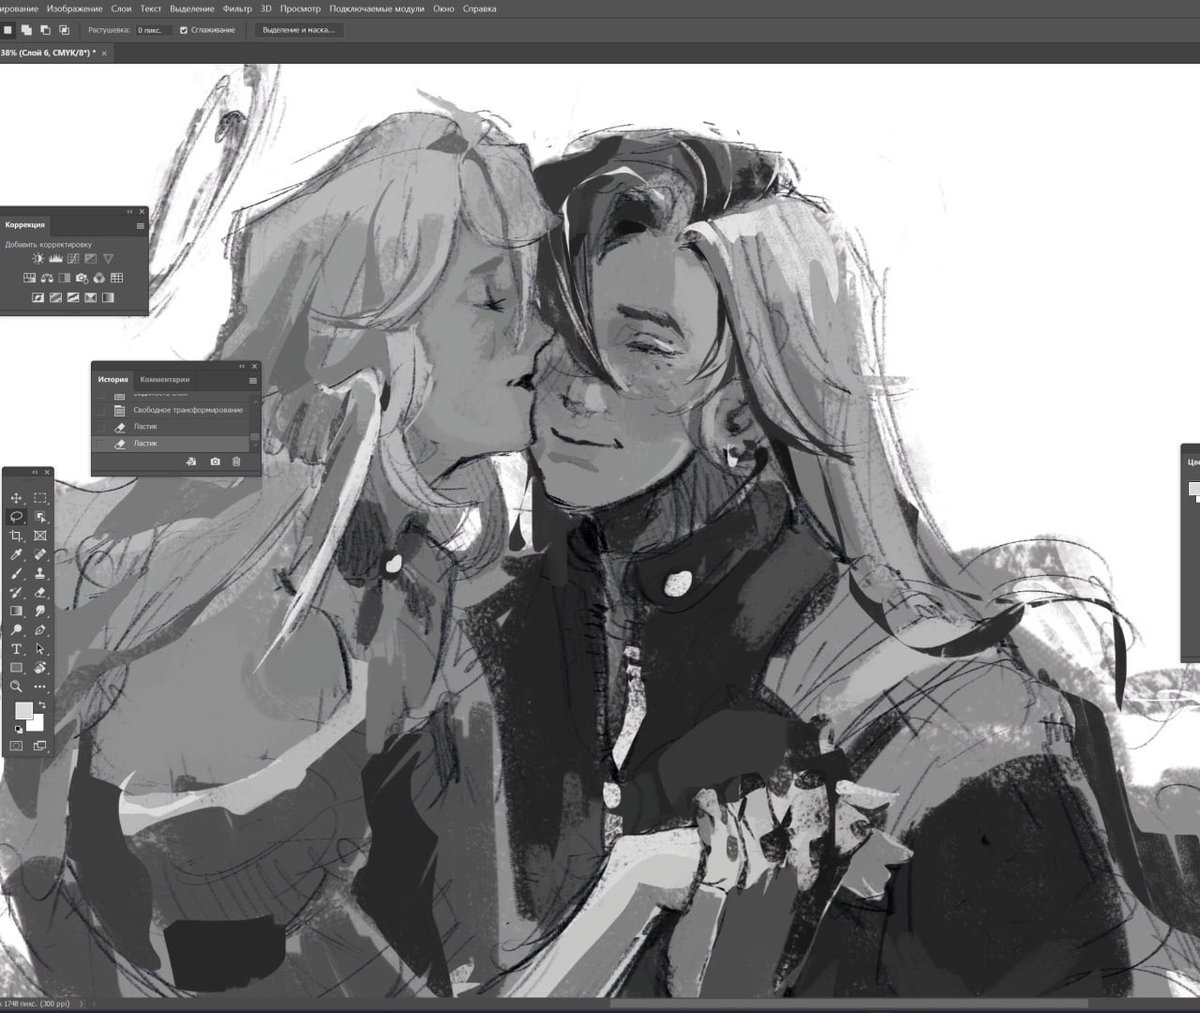Delete current history state trash icon
This screenshot has width=1200, height=1013.
(236, 461)
